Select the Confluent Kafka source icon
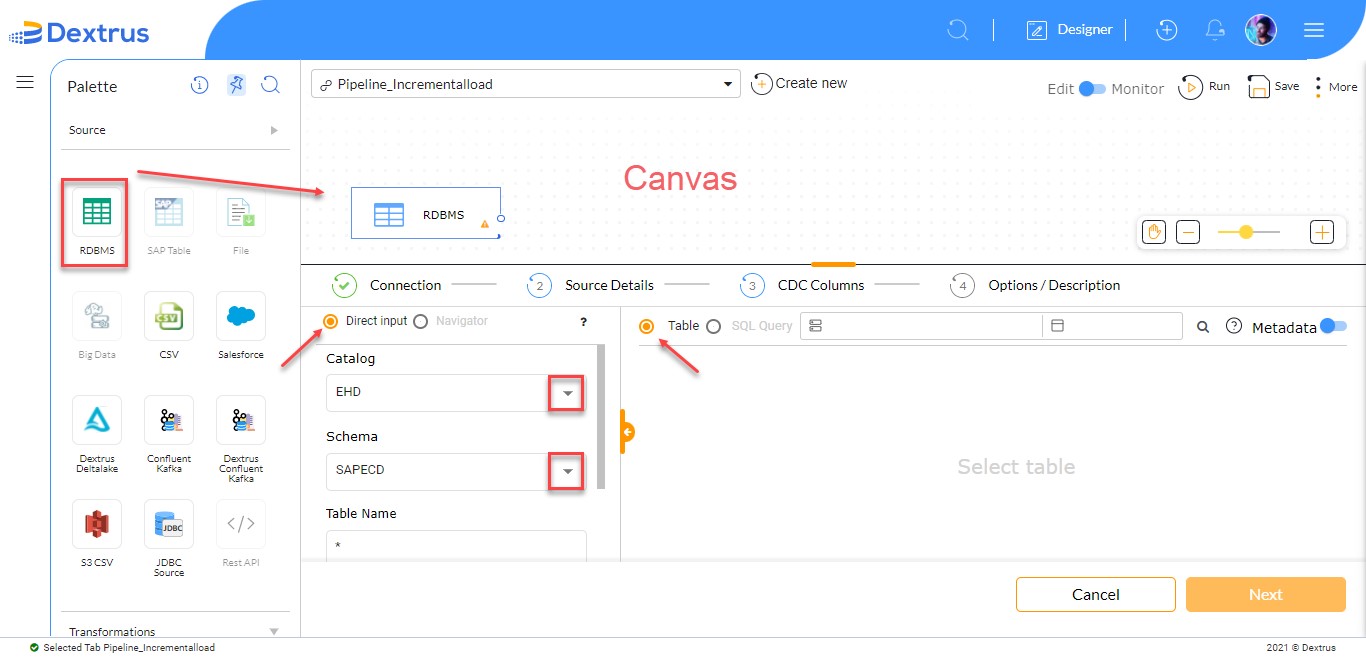Image resolution: width=1366 pixels, height=657 pixels. tap(169, 420)
